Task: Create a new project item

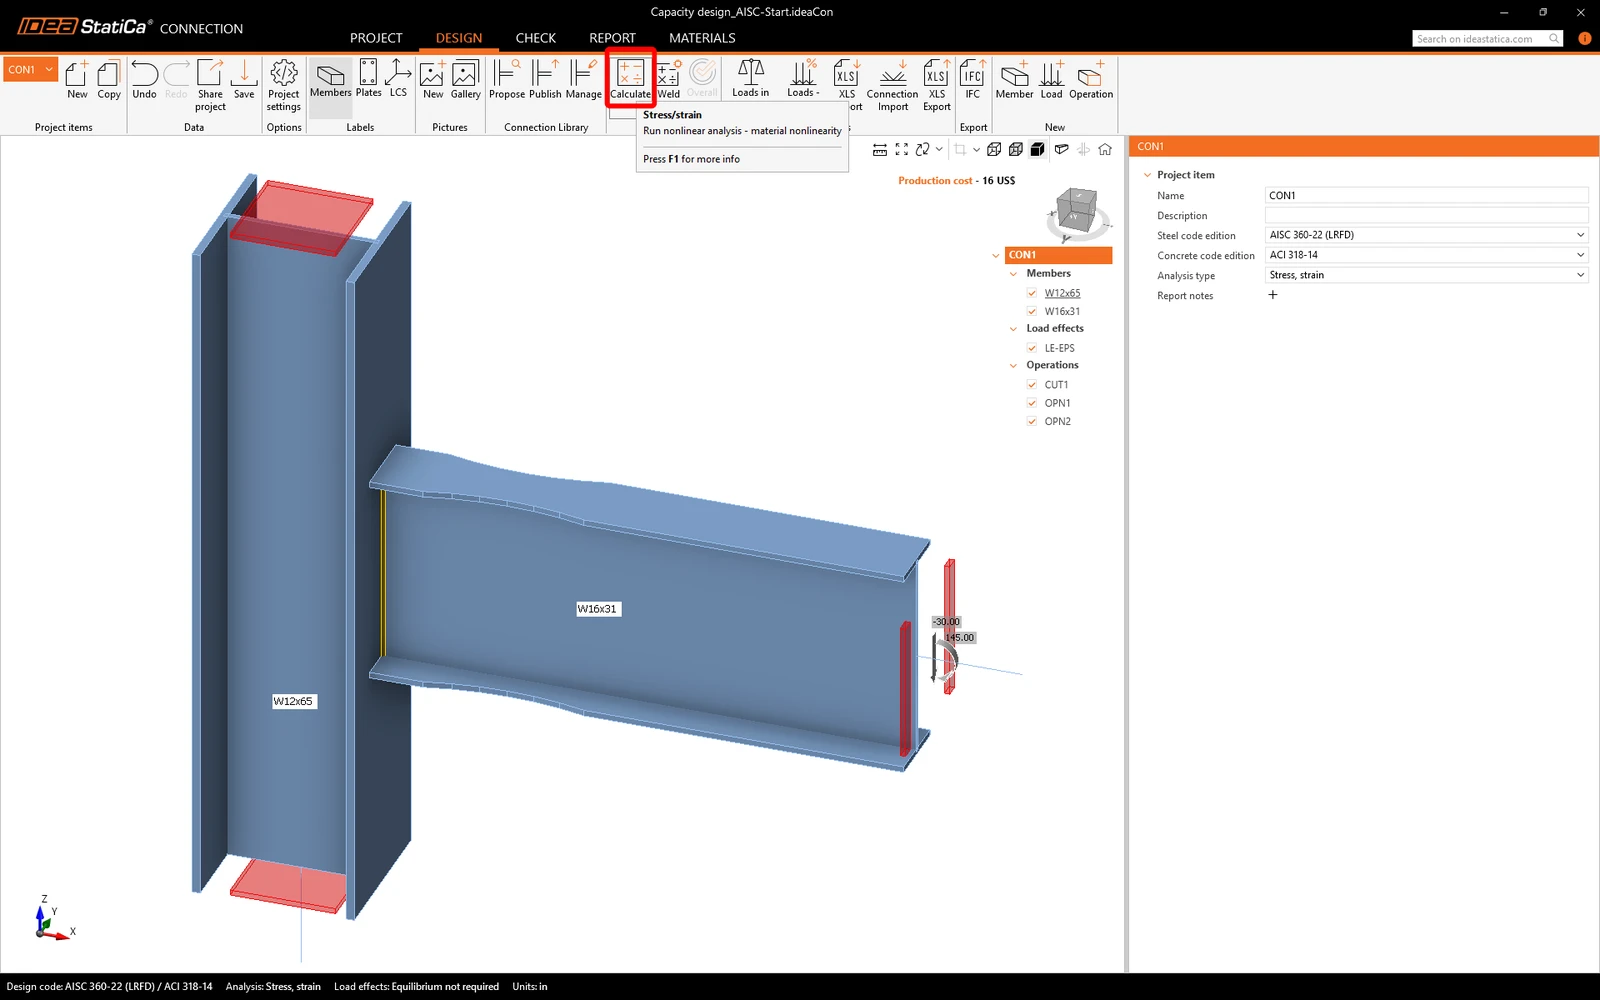Action: tap(77, 79)
